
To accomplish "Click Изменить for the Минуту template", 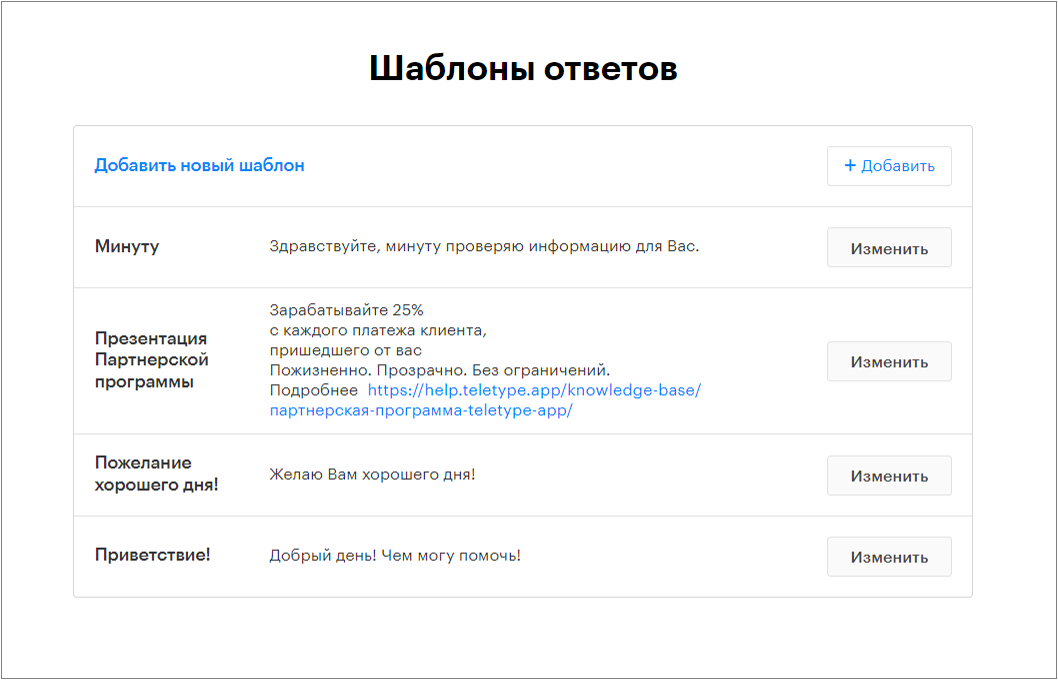I will (889, 248).
